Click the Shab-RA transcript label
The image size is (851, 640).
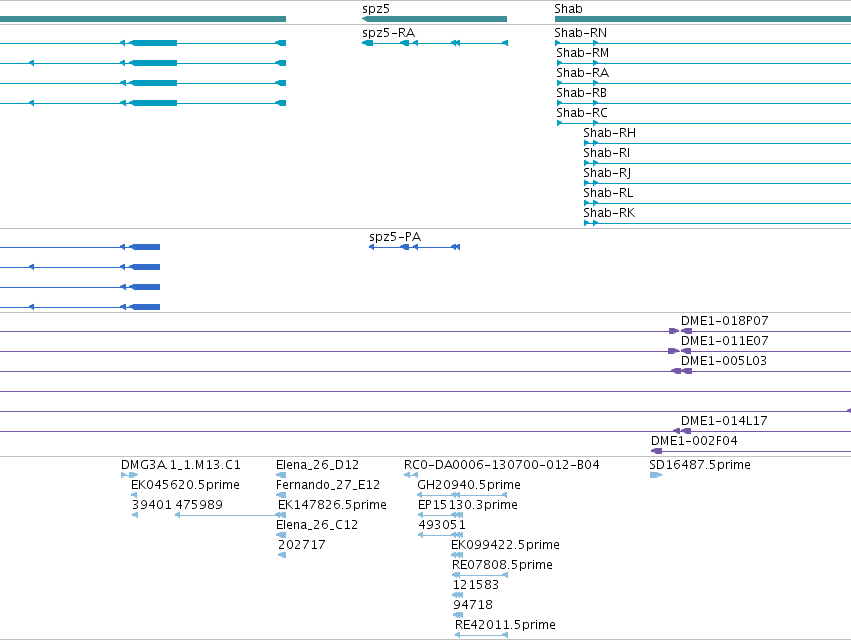tap(582, 73)
